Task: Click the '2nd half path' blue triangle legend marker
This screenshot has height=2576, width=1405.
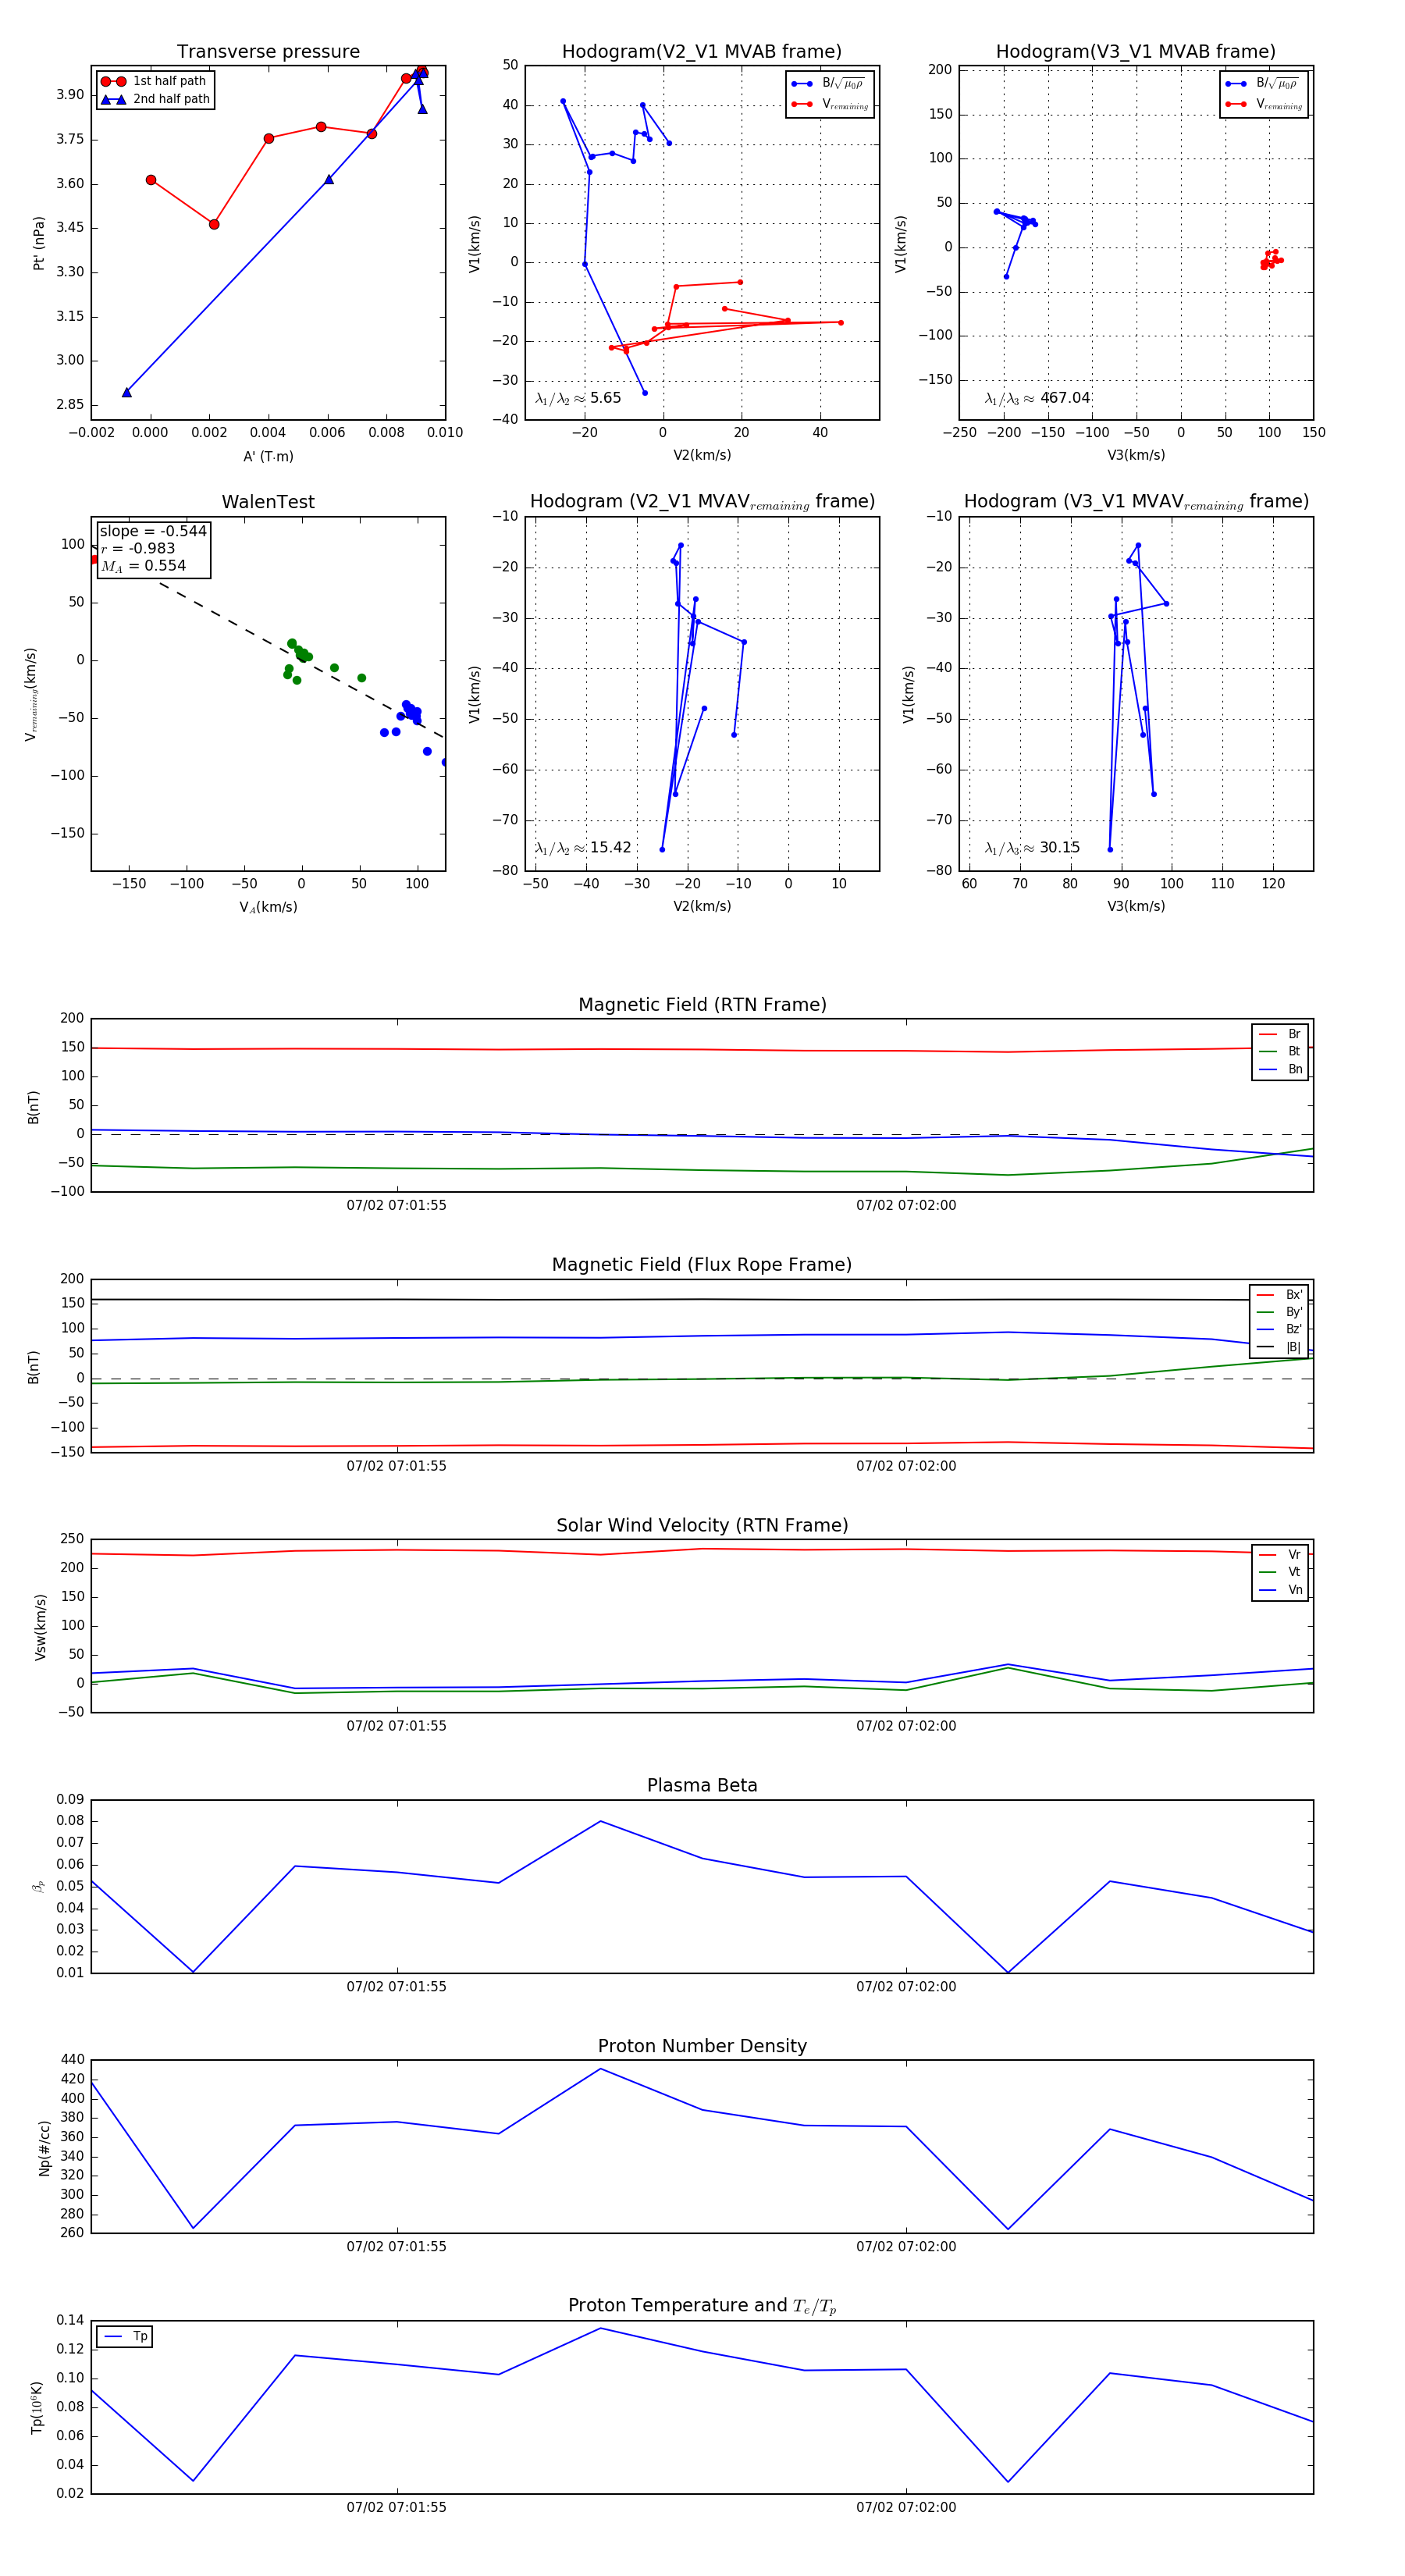Action: pyautogui.click(x=113, y=99)
